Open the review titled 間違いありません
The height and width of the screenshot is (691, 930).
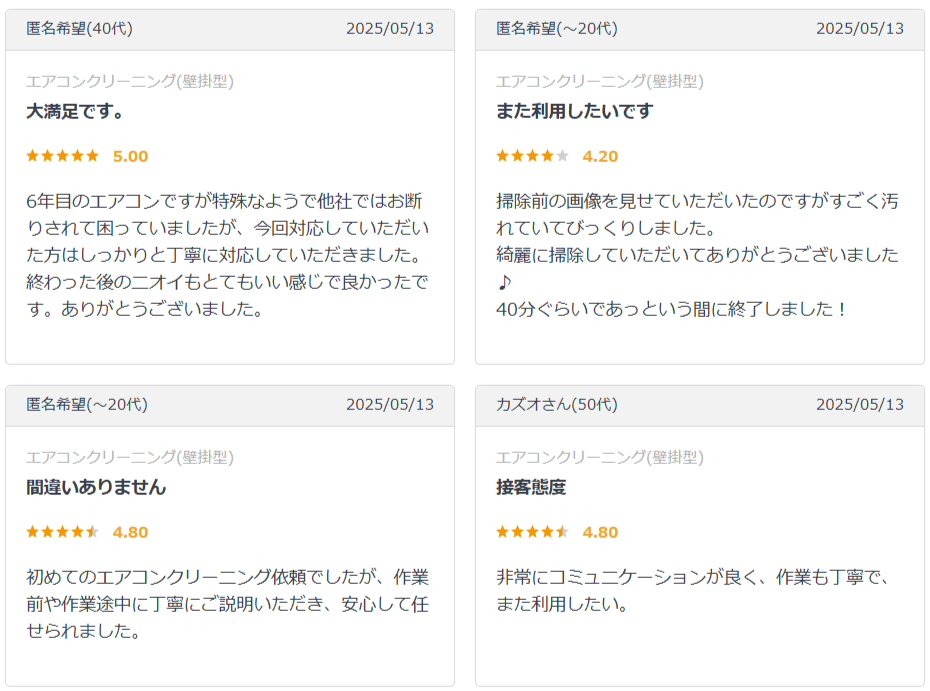tap(96, 488)
